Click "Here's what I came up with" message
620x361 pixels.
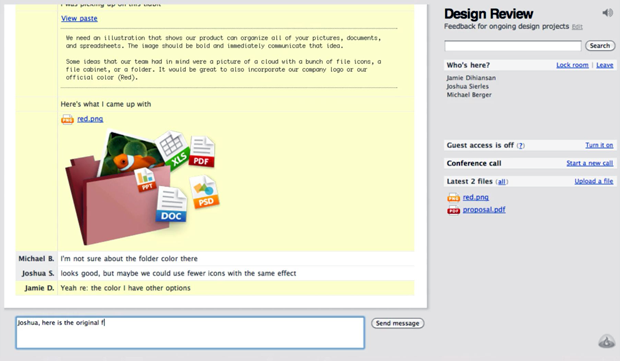tap(106, 104)
